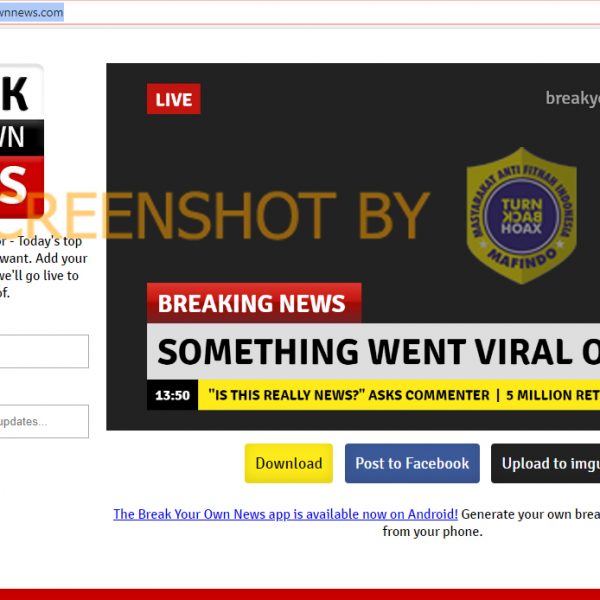This screenshot has width=600, height=600.
Task: Upload the image to imgur
Action: (x=545, y=463)
